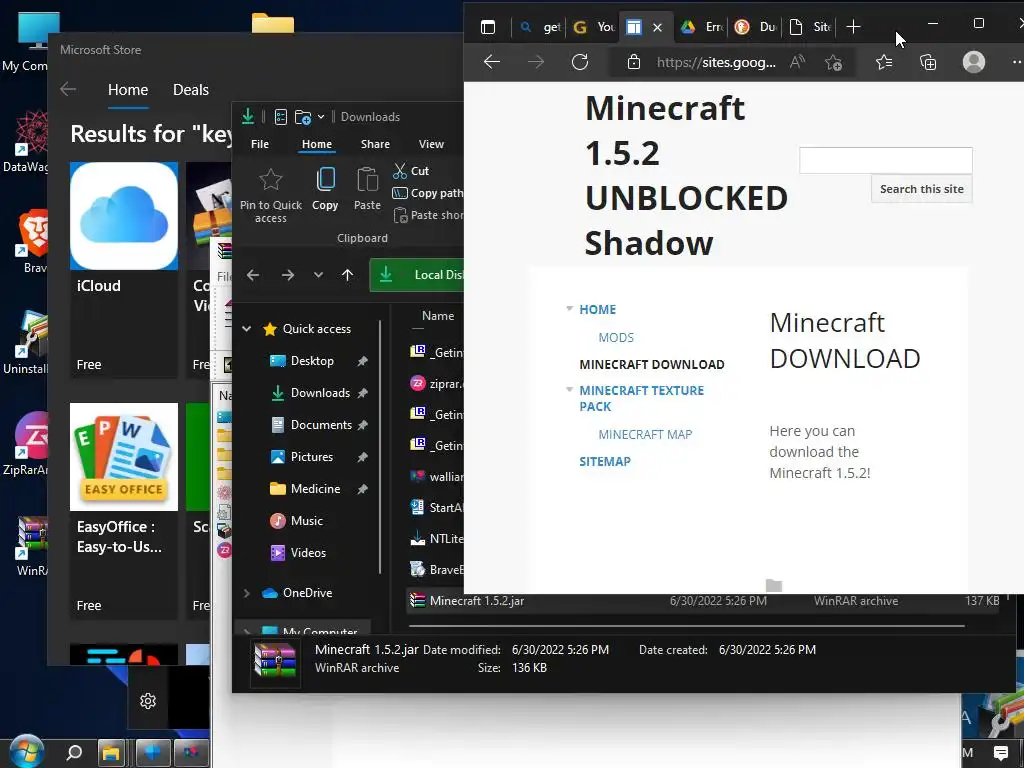Image resolution: width=1024 pixels, height=768 pixels.
Task: Open a new Edge tab
Action: pos(853,27)
